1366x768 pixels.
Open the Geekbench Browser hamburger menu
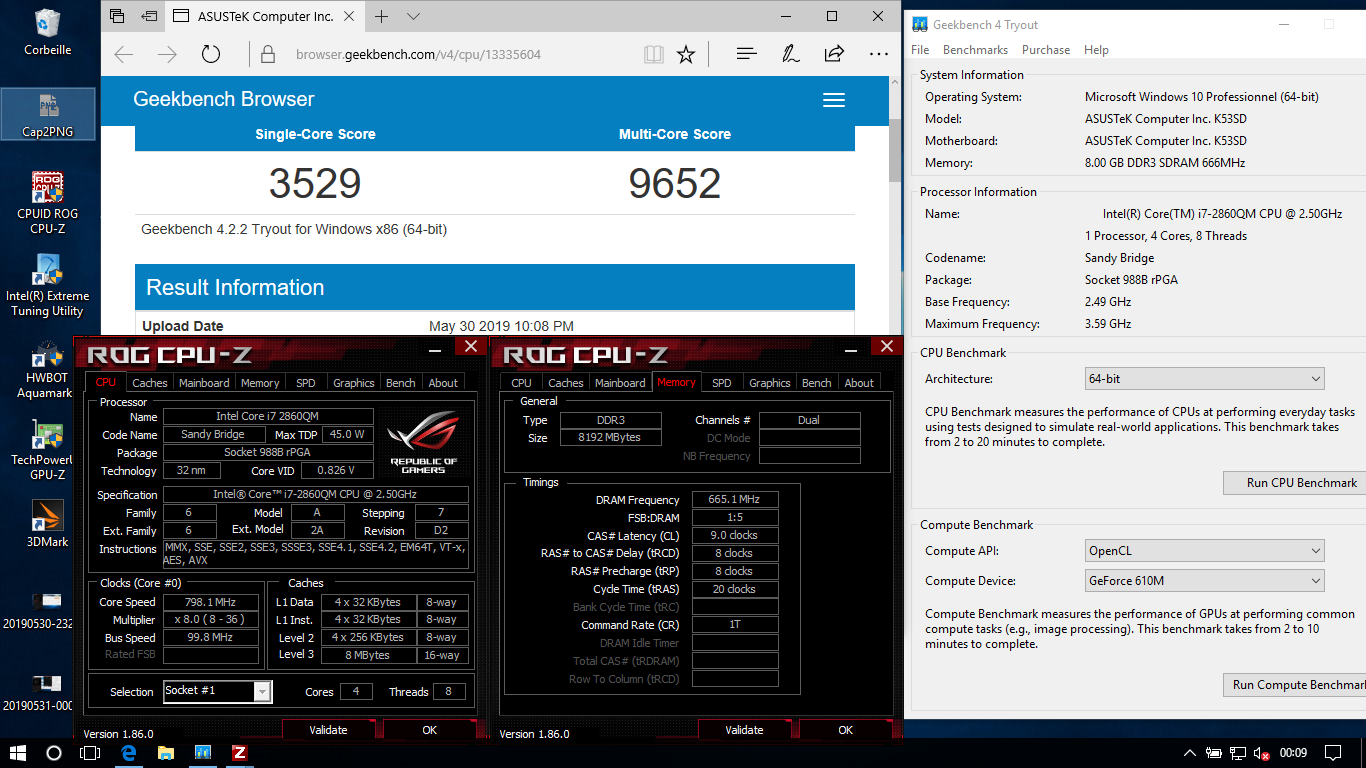[834, 99]
